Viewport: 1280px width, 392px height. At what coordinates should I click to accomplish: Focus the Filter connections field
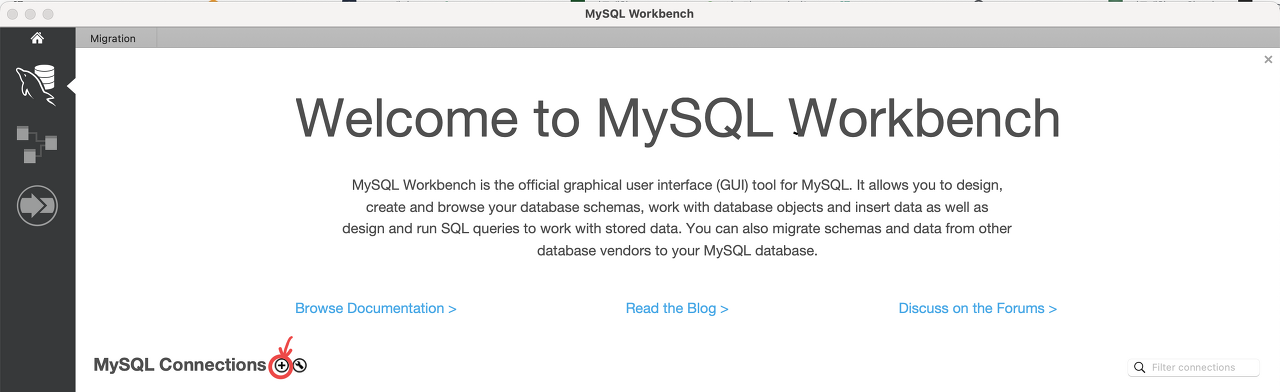click(x=1198, y=367)
